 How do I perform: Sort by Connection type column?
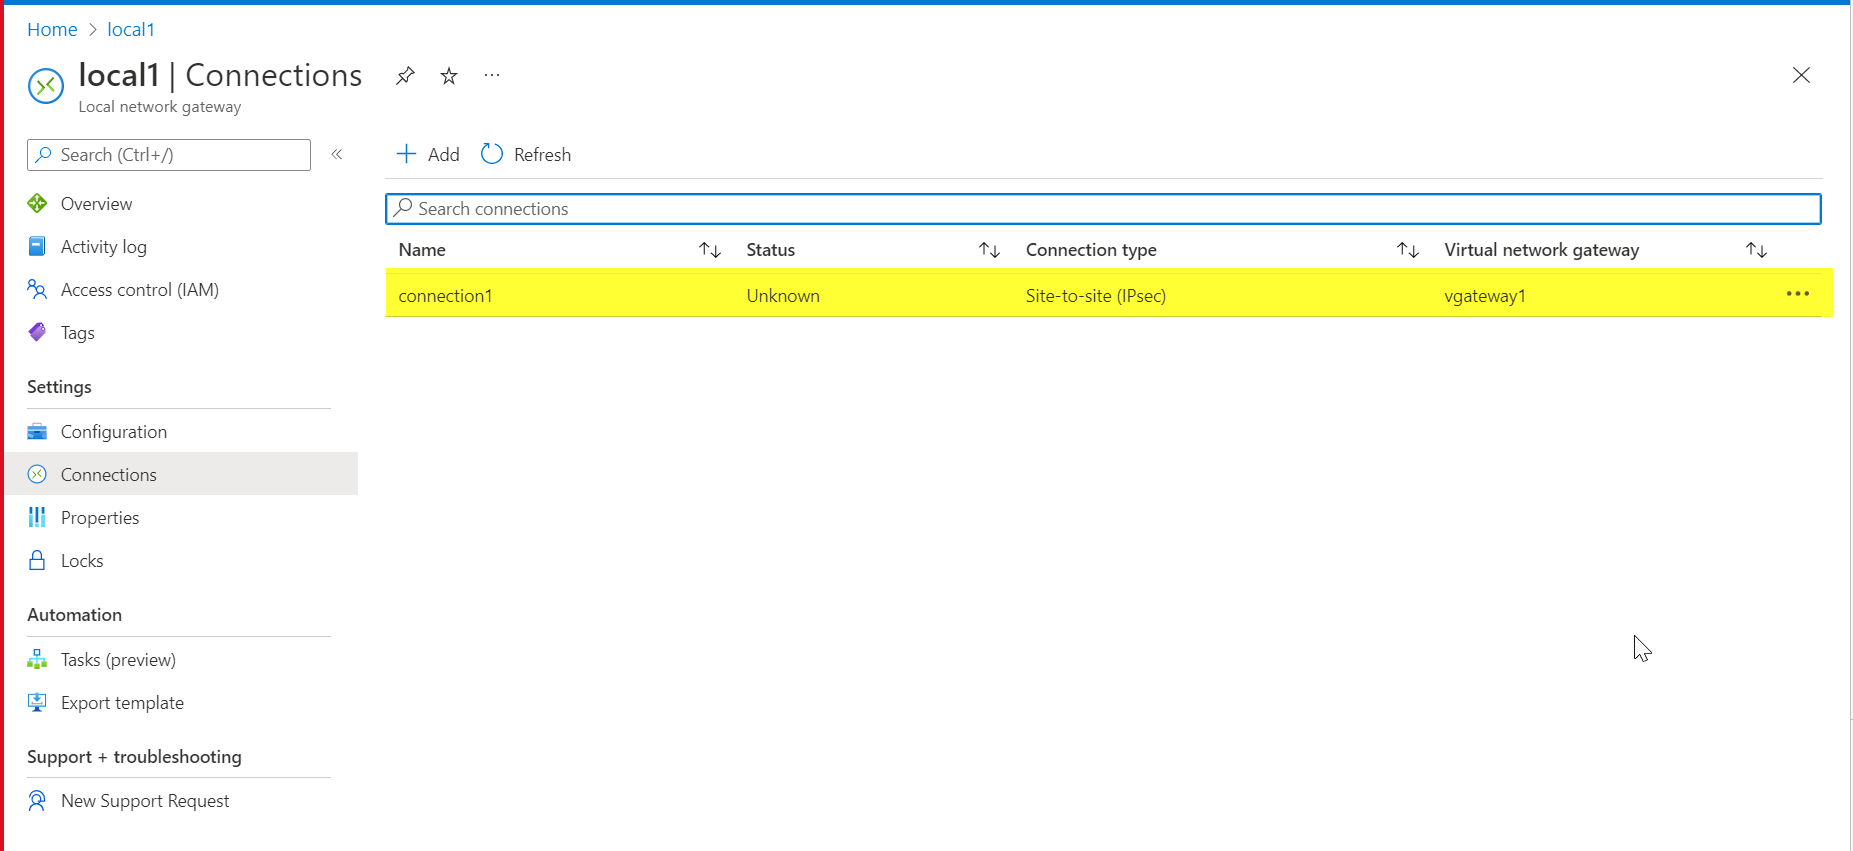click(x=1408, y=250)
